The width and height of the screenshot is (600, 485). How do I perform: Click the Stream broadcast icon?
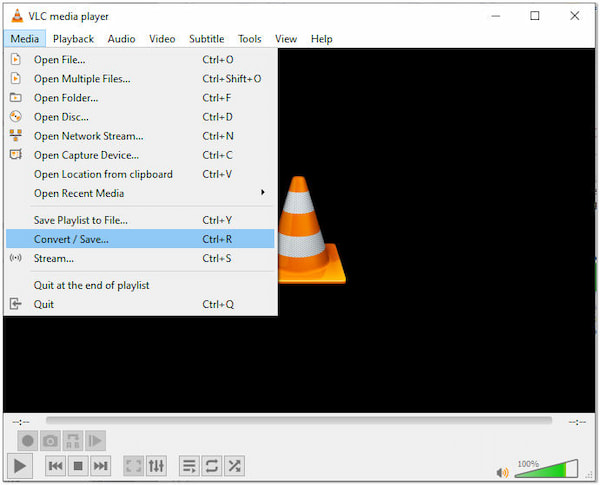[x=15, y=258]
